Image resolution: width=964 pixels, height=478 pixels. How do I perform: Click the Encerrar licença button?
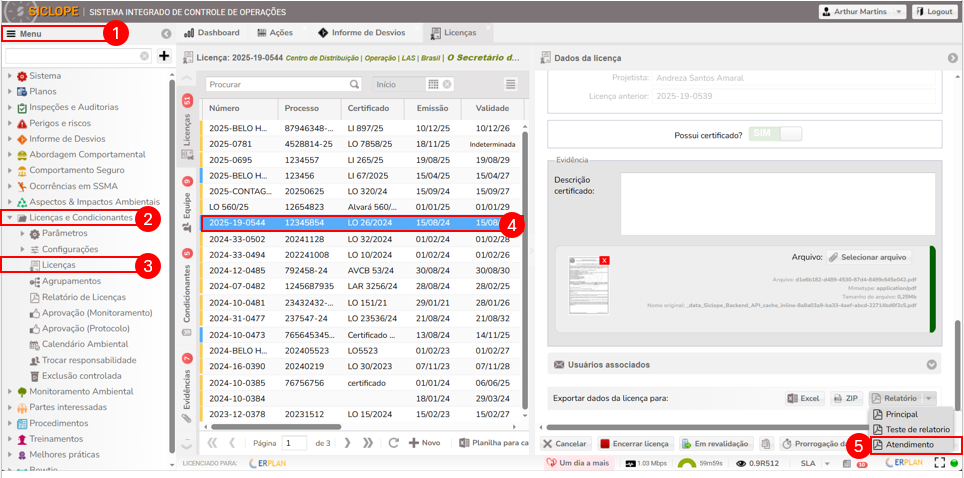tap(634, 443)
